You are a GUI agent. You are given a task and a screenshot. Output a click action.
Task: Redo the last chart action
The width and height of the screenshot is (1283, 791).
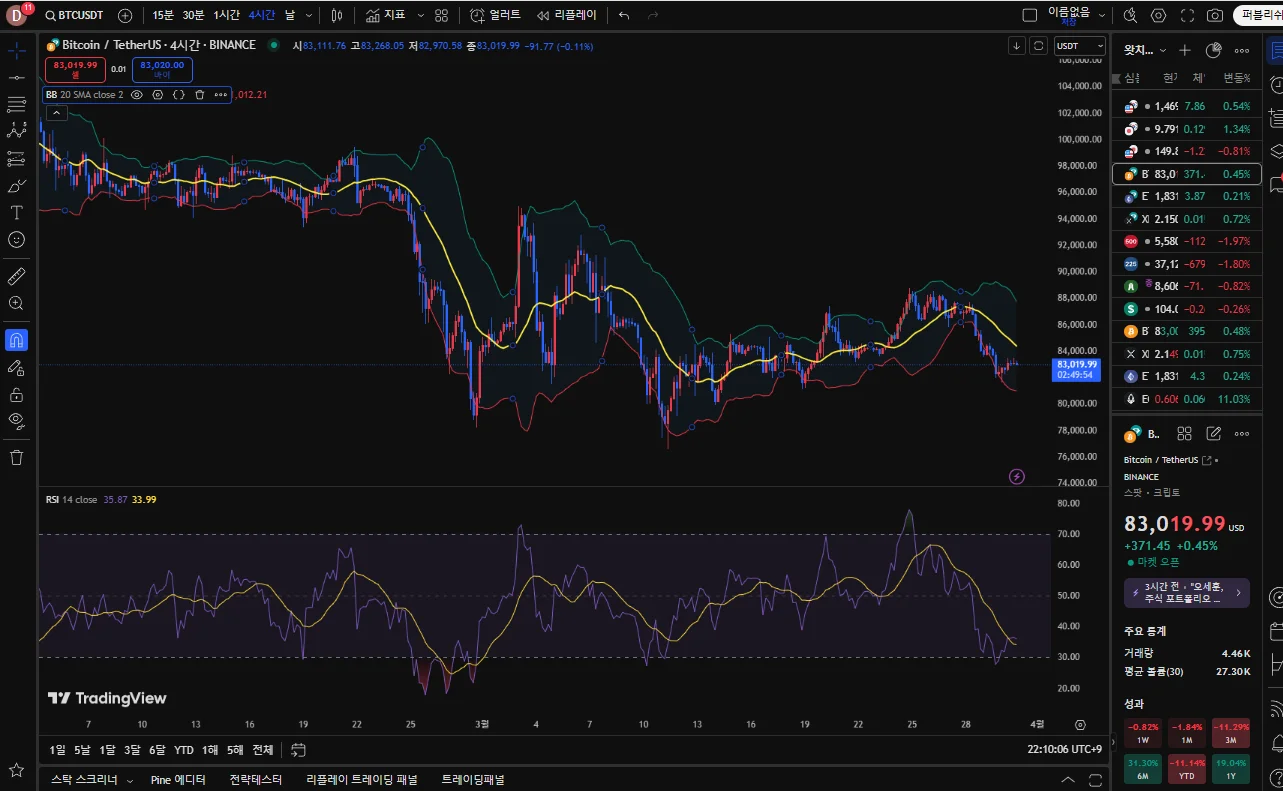(x=653, y=15)
